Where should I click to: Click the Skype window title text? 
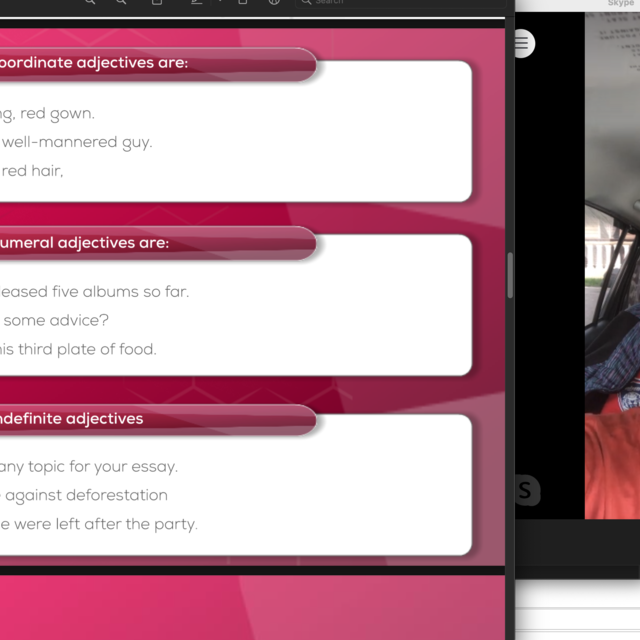click(x=621, y=3)
